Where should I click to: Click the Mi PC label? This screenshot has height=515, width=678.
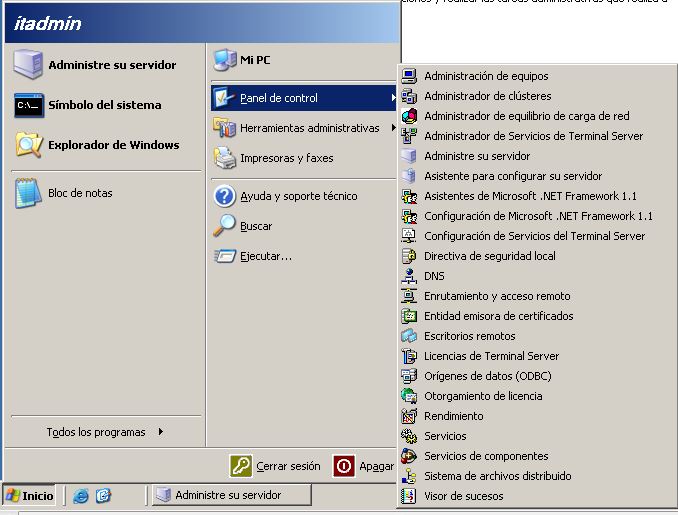point(255,60)
